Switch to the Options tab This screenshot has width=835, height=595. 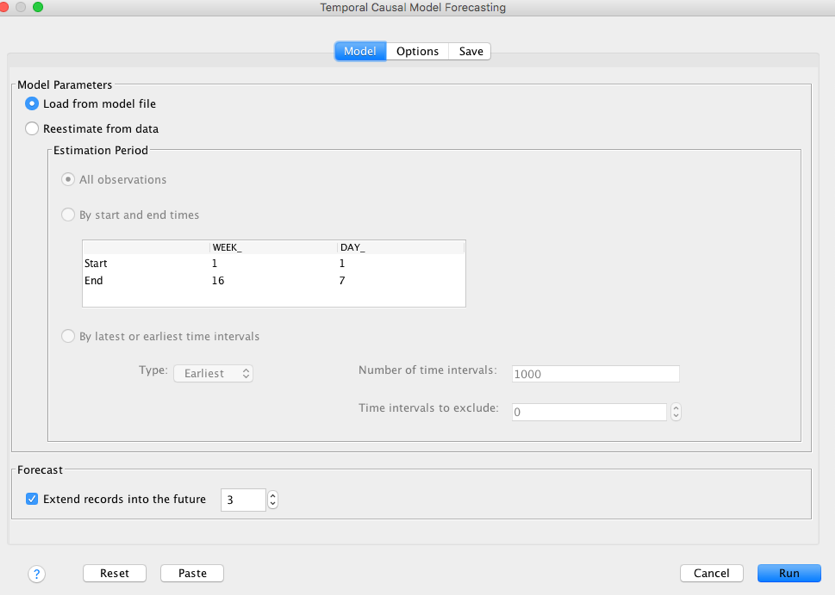pyautogui.click(x=418, y=51)
